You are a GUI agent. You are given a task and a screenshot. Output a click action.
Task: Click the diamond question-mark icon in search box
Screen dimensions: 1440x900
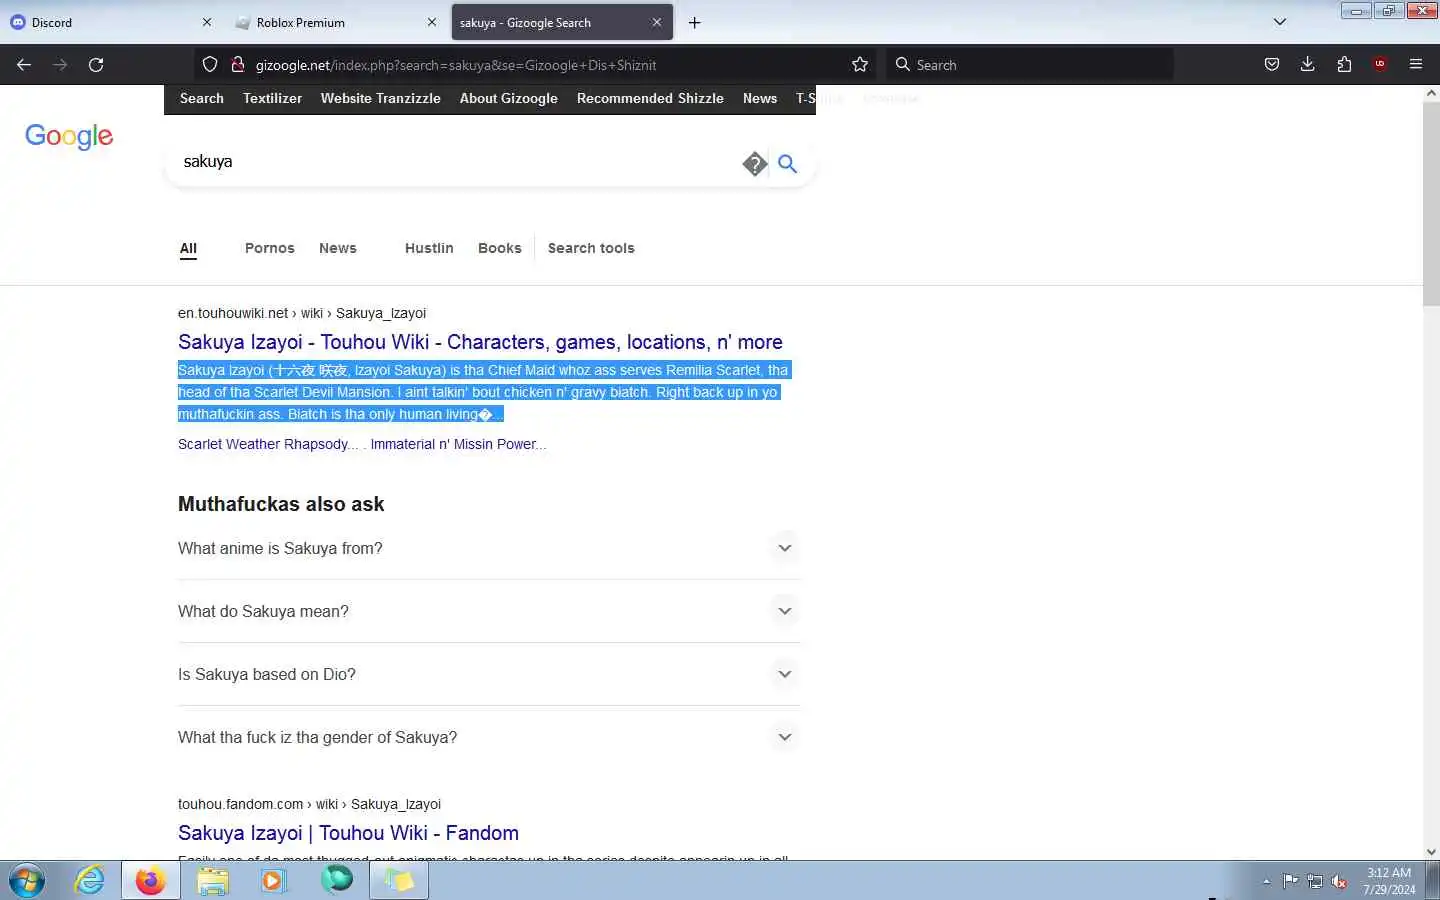[x=755, y=164]
